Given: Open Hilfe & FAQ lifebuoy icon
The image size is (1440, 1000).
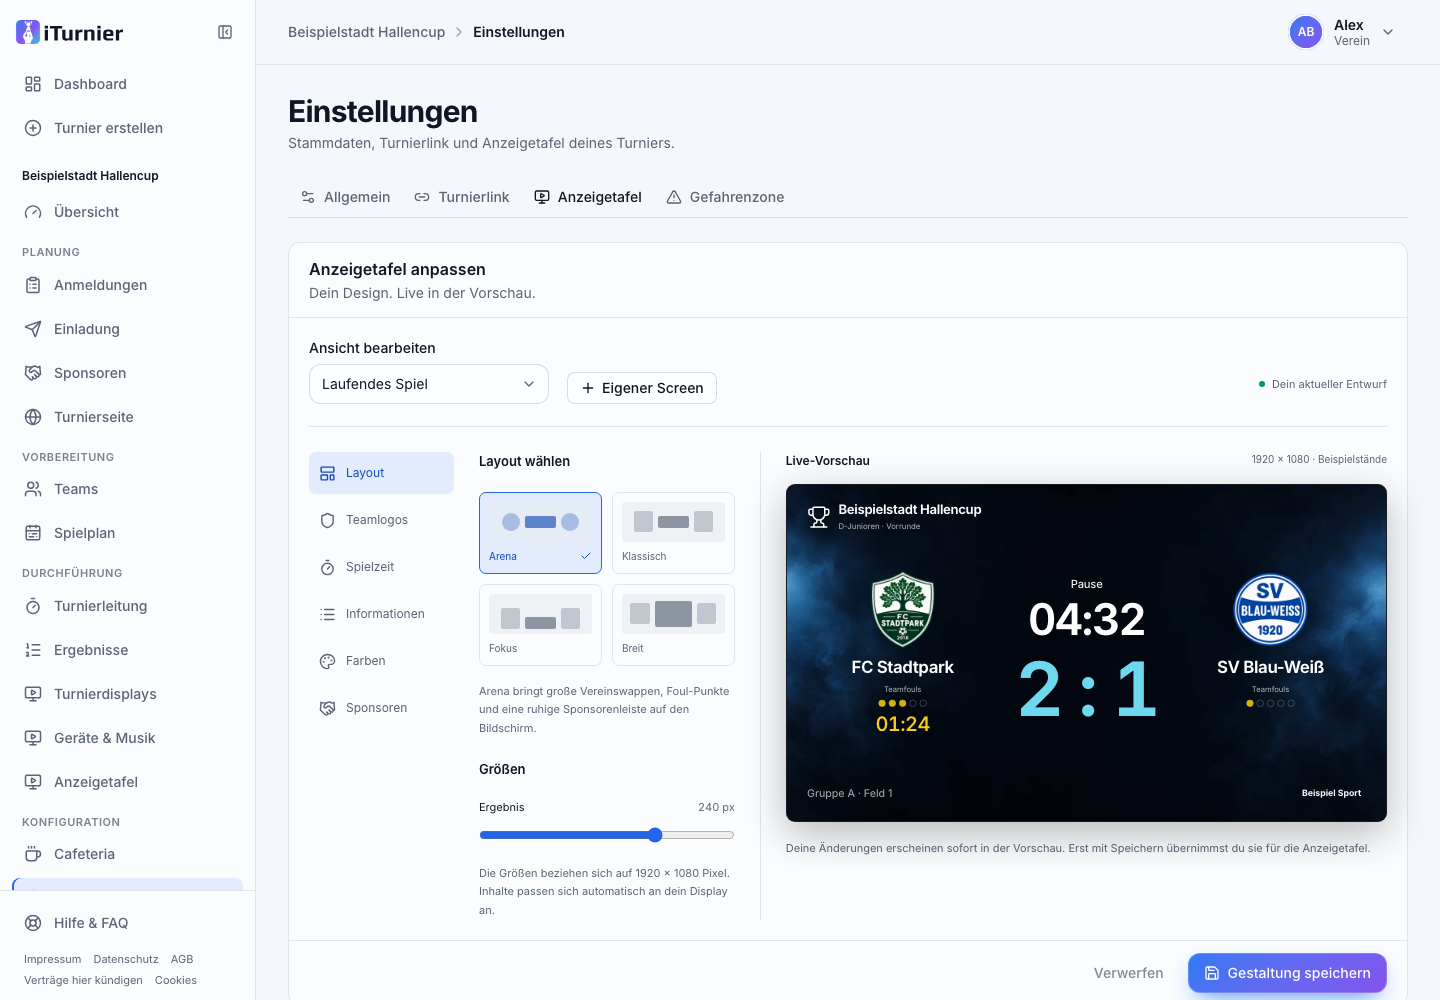Looking at the screenshot, I should pyautogui.click(x=33, y=923).
